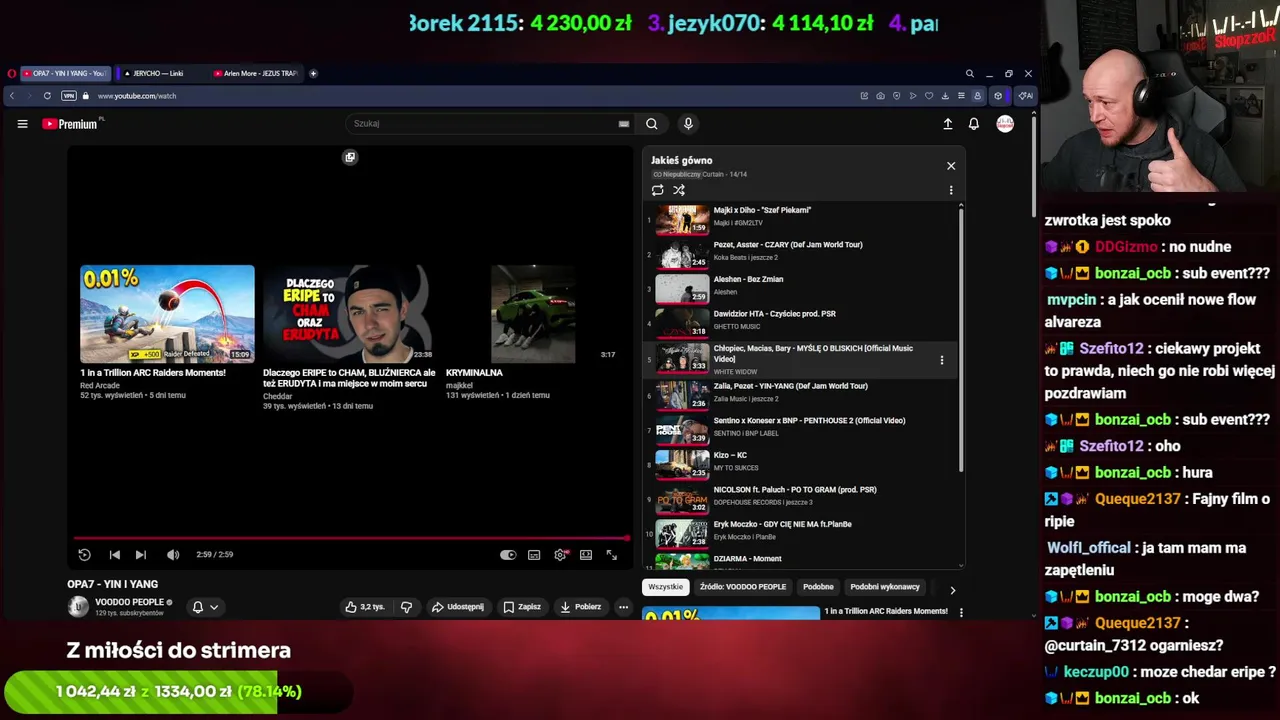Click the heart bookmark icon in address bar
1280x720 pixels.
point(929,96)
